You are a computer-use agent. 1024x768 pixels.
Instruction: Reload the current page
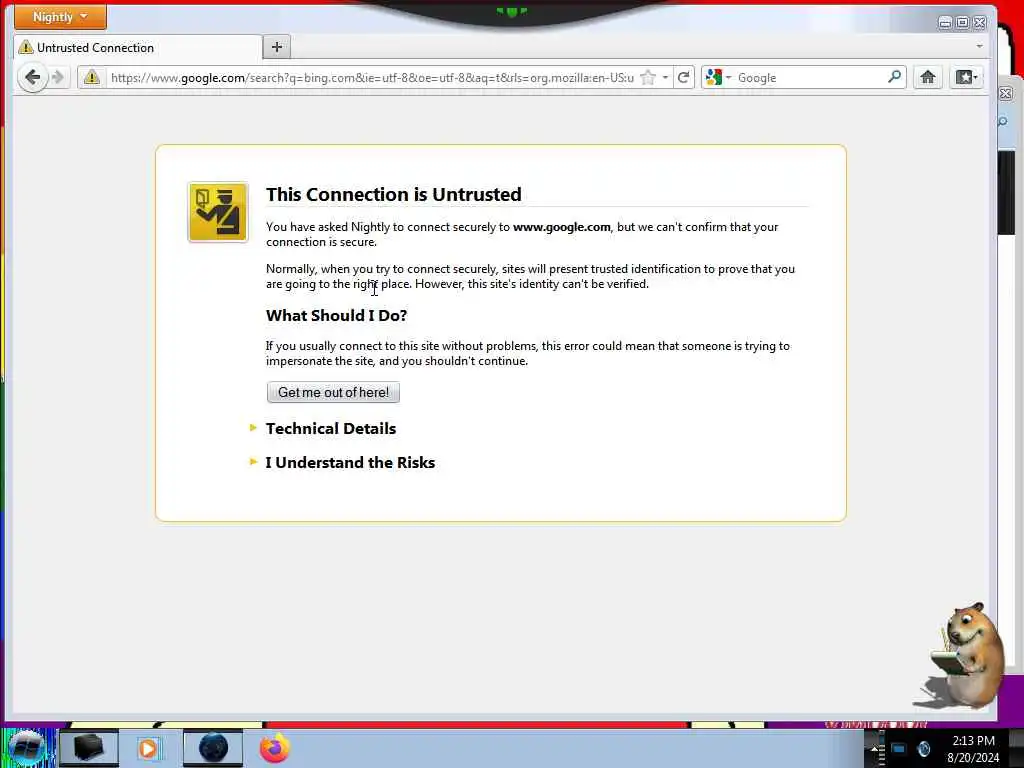(x=684, y=78)
